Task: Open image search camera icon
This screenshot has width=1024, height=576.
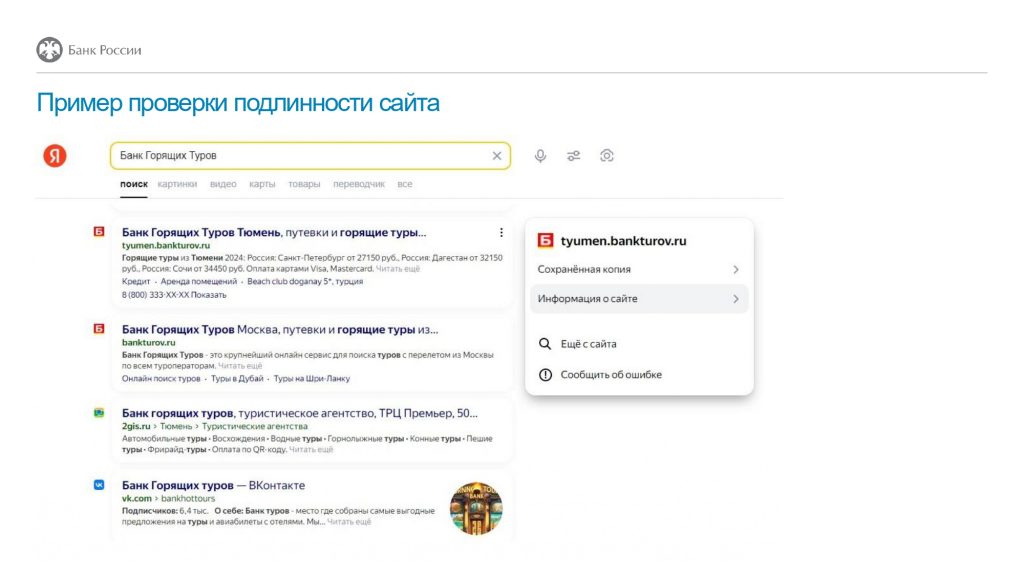Action: [607, 155]
